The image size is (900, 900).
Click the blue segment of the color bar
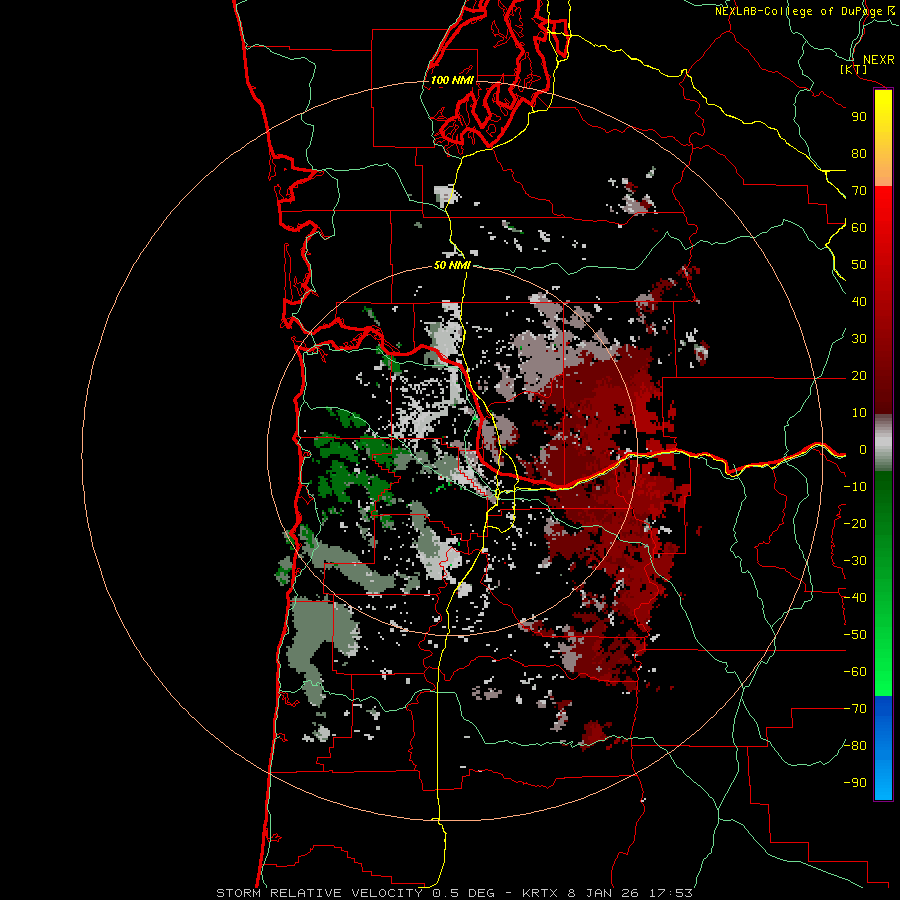(884, 747)
